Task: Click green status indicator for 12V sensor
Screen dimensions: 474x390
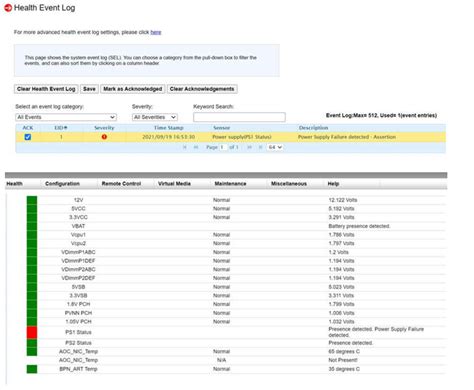Action: [32, 200]
